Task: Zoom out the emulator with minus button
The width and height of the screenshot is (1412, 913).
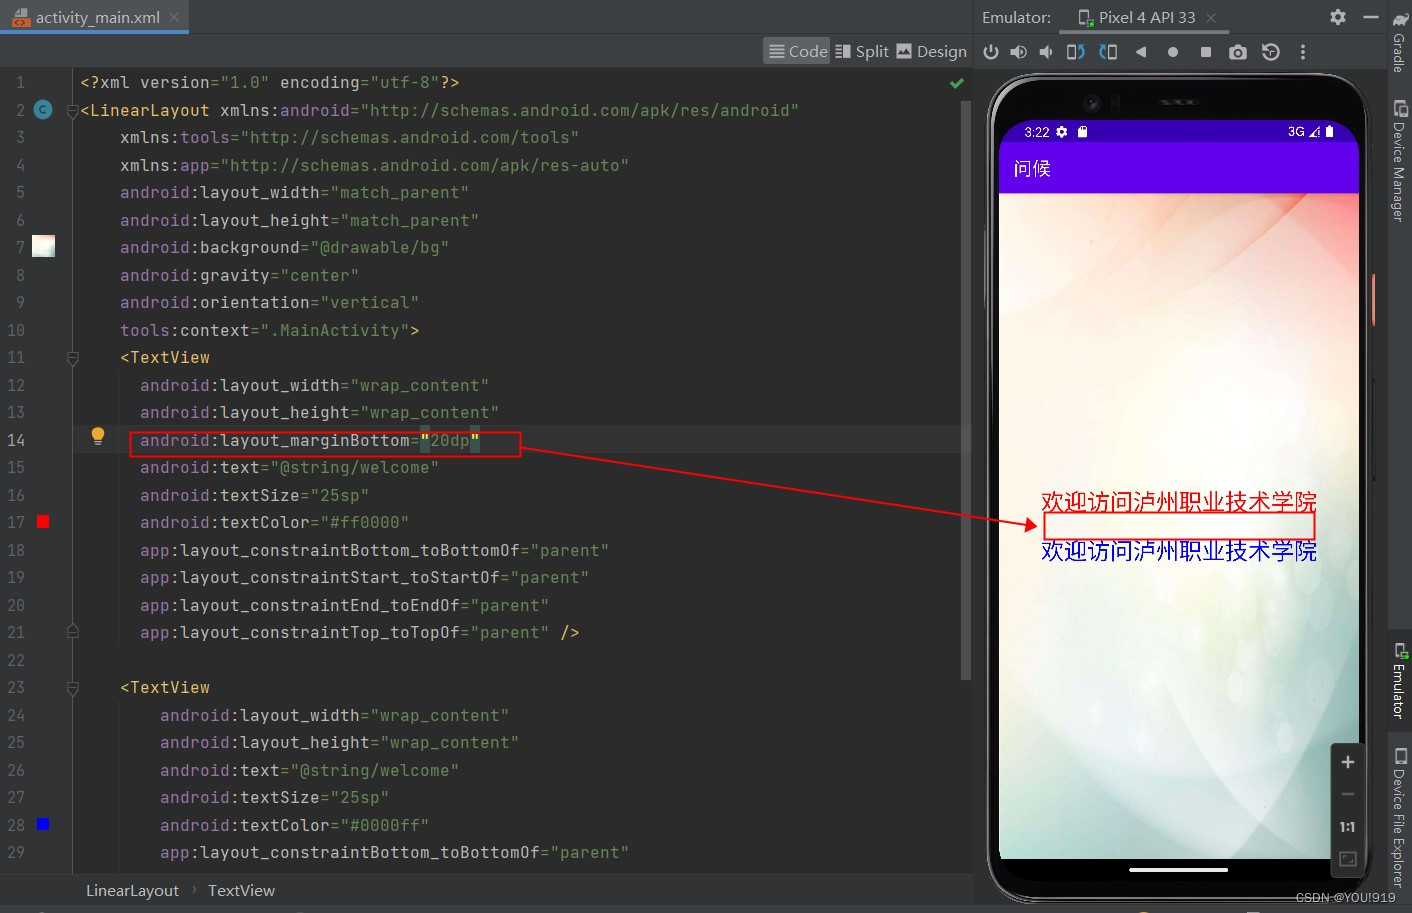Action: [x=1348, y=794]
